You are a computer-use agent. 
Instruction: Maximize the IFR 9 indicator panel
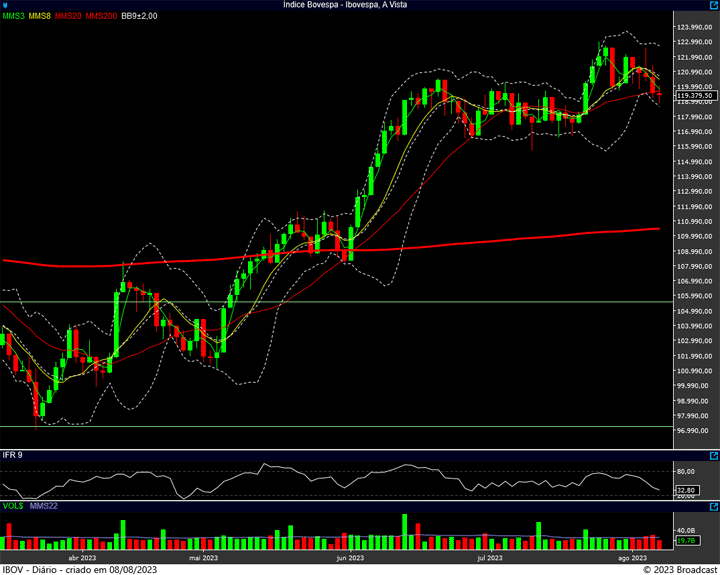(x=713, y=456)
